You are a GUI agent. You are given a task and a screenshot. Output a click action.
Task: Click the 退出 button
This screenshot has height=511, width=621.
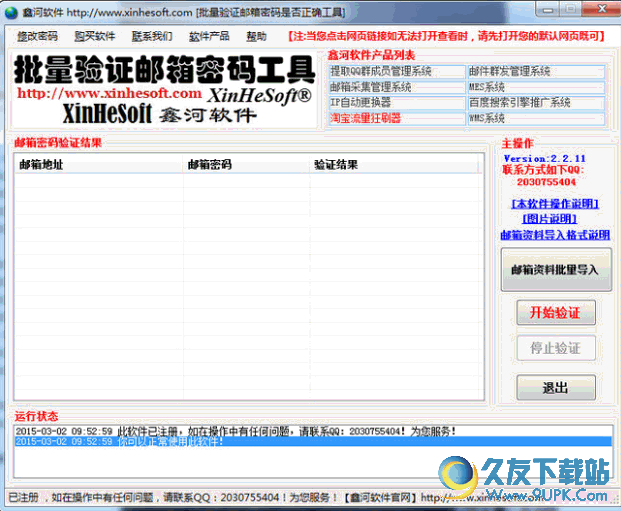coord(556,387)
